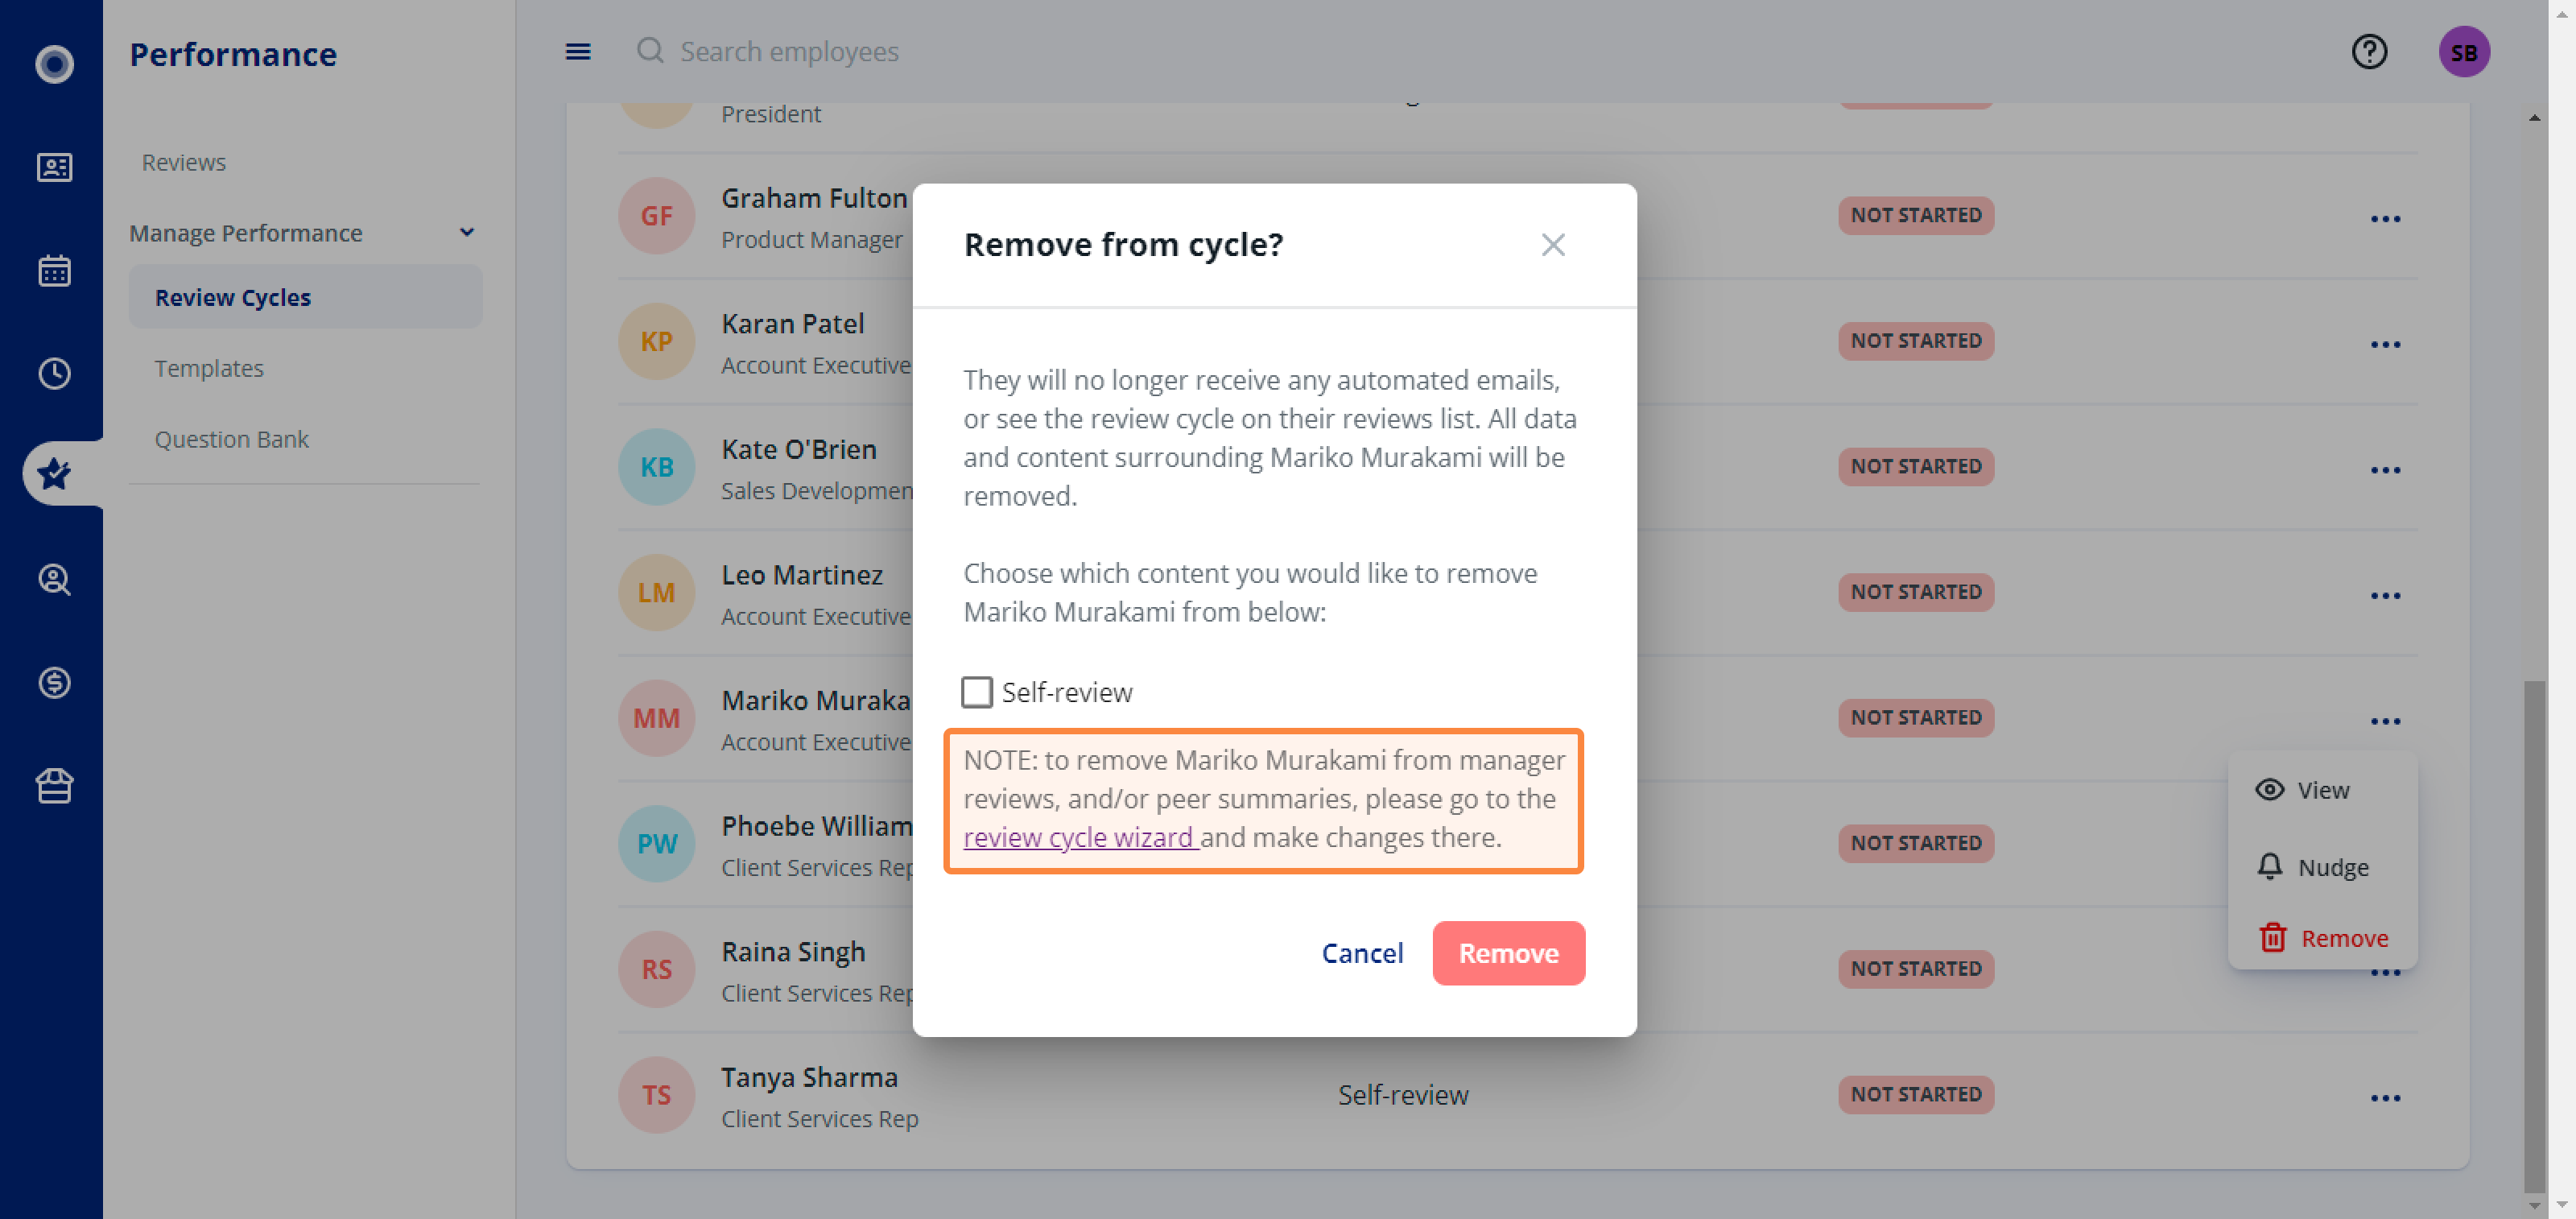This screenshot has height=1219, width=2576.
Task: Click the LM avatar for Leo Martinez
Action: (656, 593)
